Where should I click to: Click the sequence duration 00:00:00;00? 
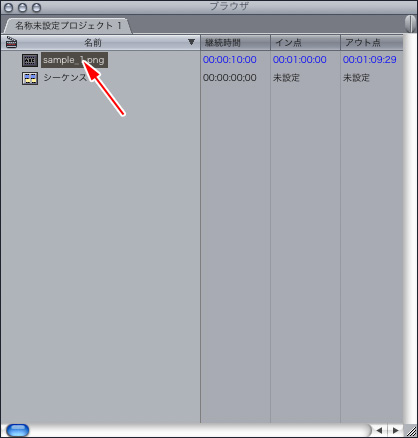[230, 78]
